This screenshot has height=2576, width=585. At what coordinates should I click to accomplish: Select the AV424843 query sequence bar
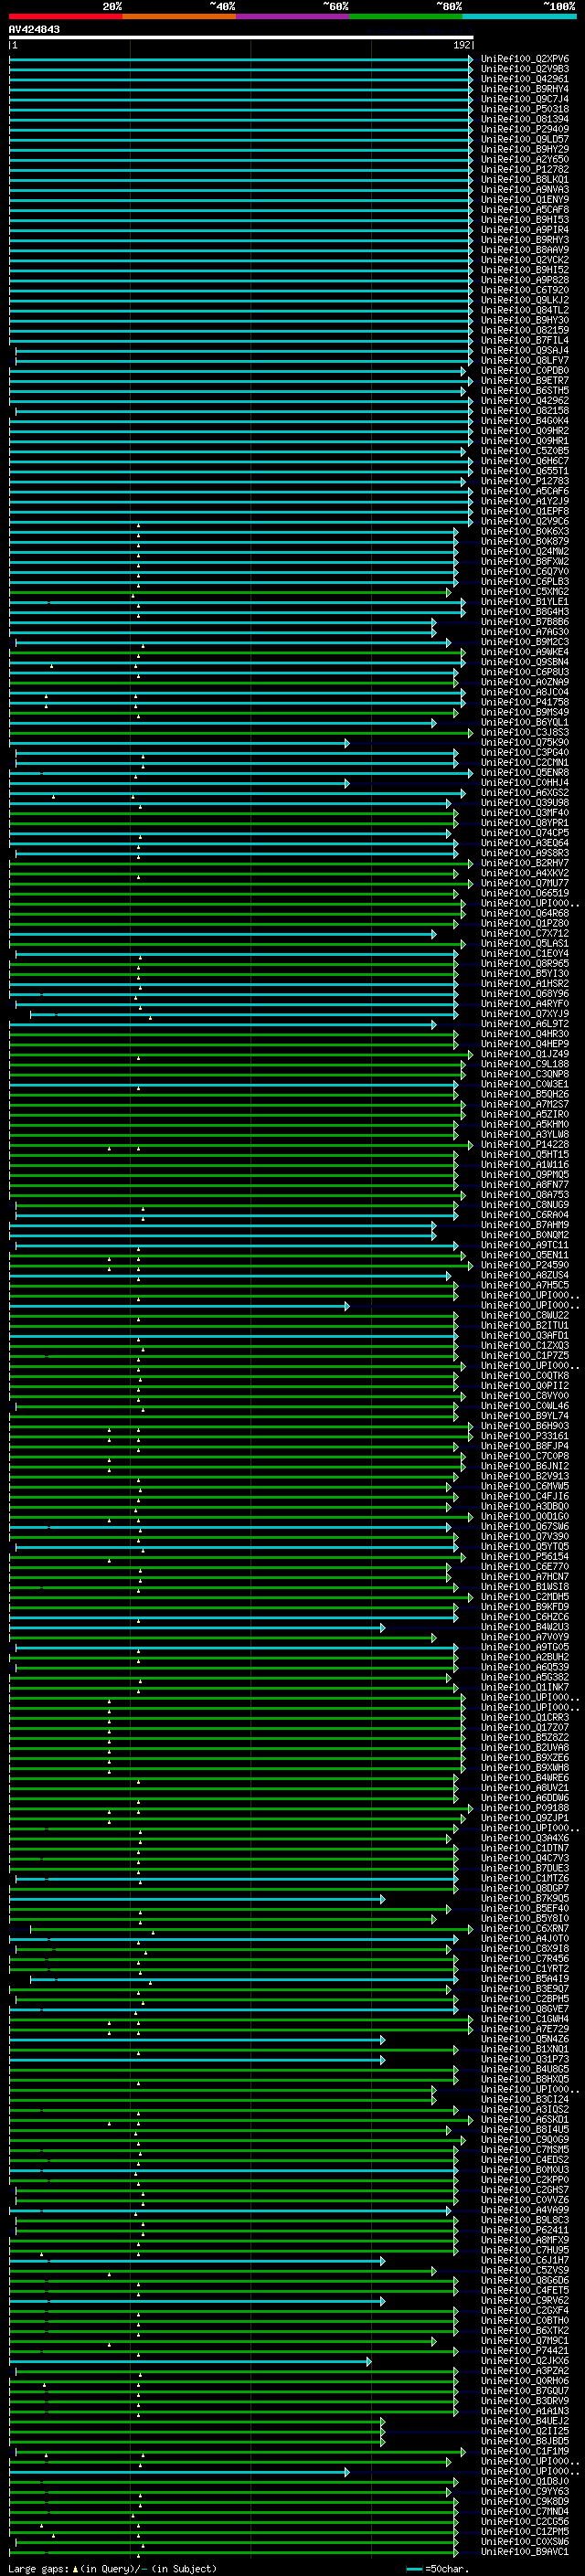240,38
